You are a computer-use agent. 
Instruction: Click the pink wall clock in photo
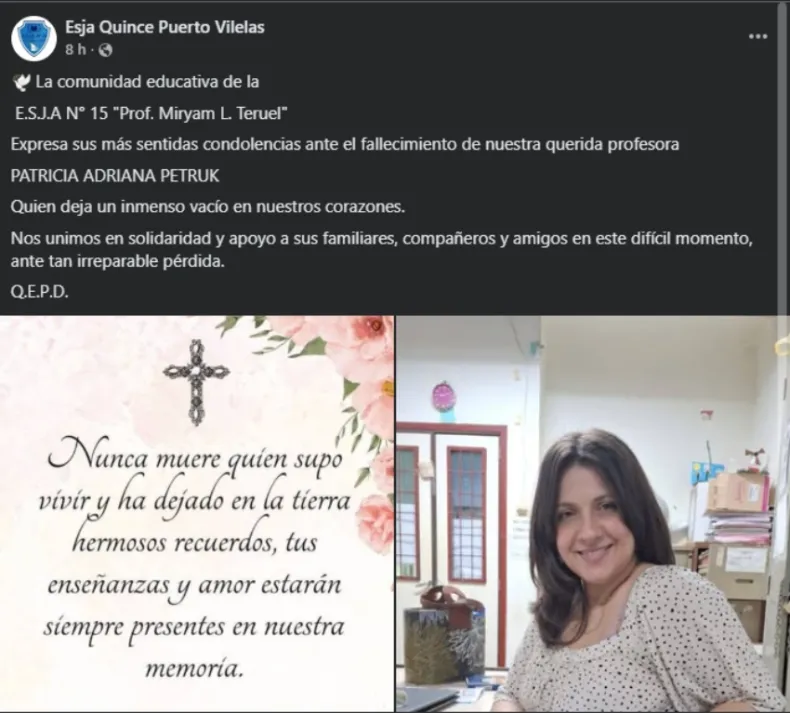click(444, 397)
